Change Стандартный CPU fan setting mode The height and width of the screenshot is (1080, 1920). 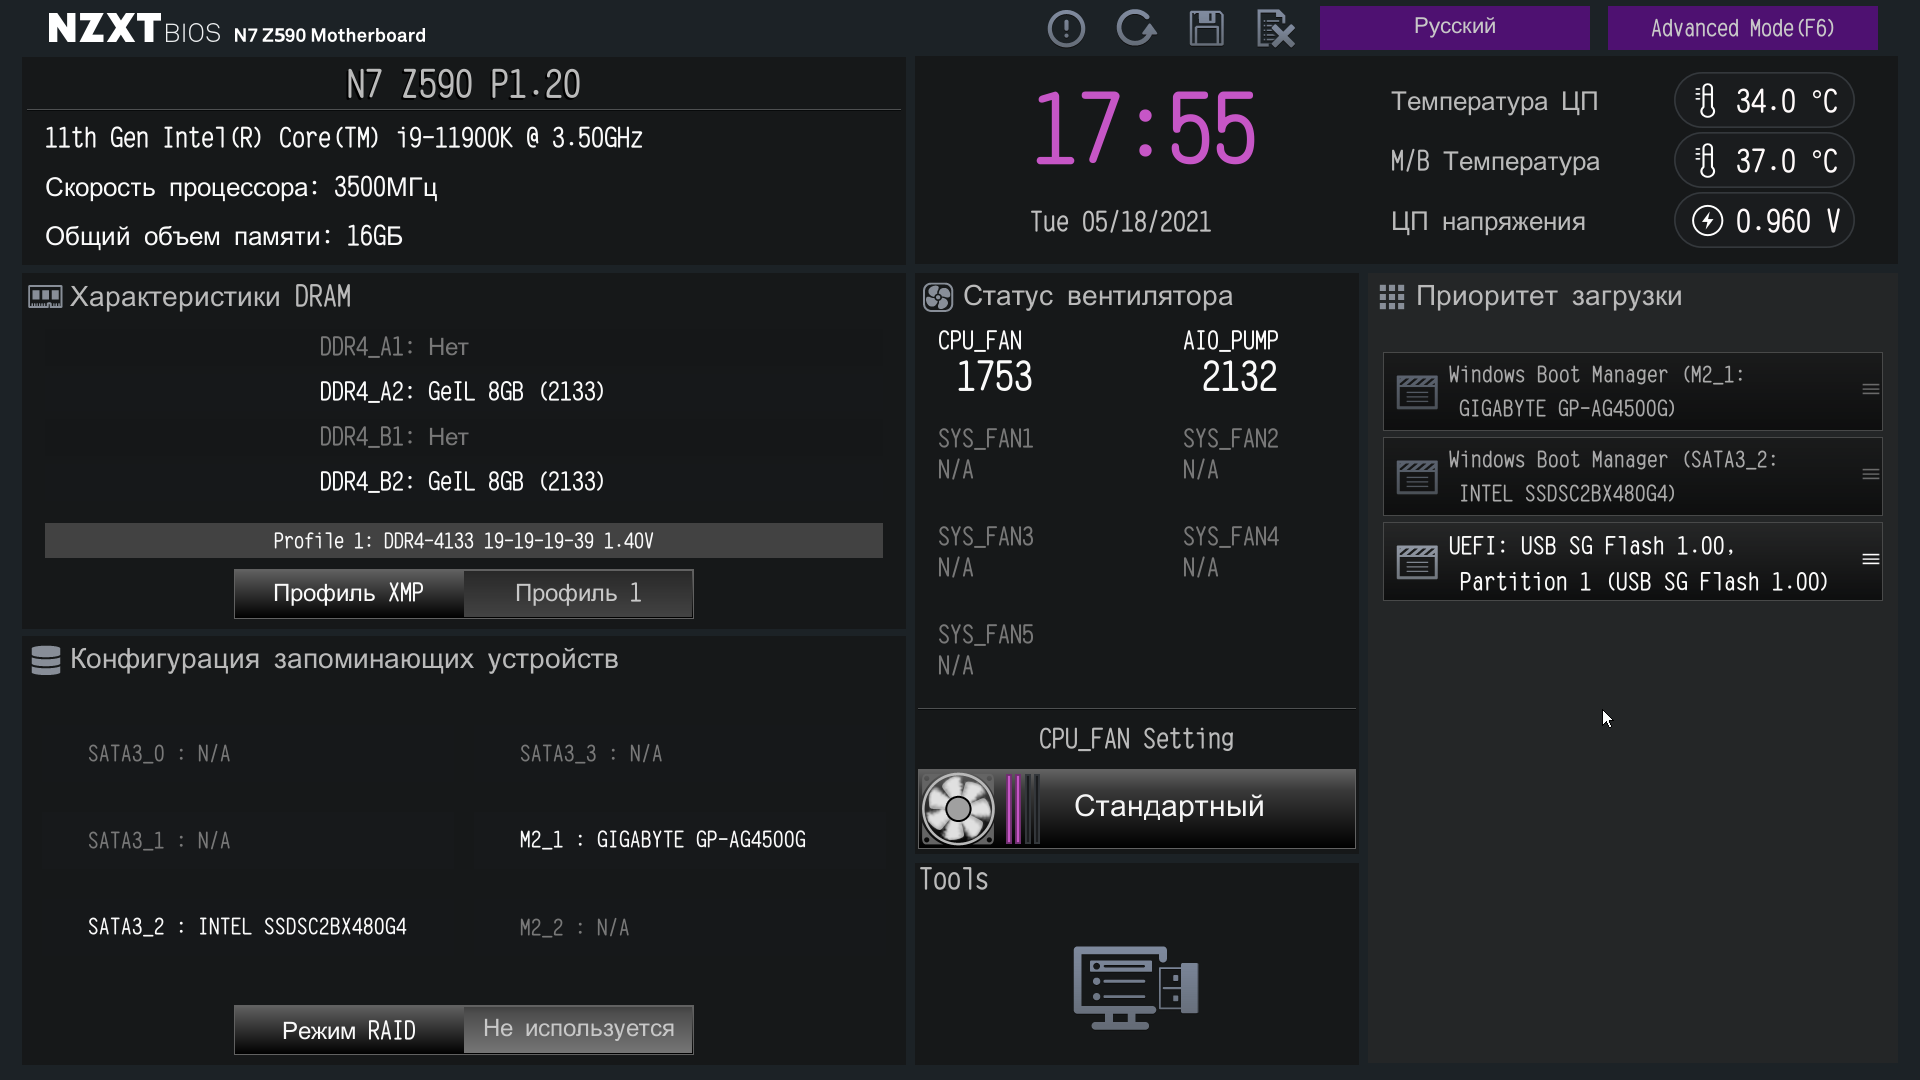pyautogui.click(x=1168, y=807)
